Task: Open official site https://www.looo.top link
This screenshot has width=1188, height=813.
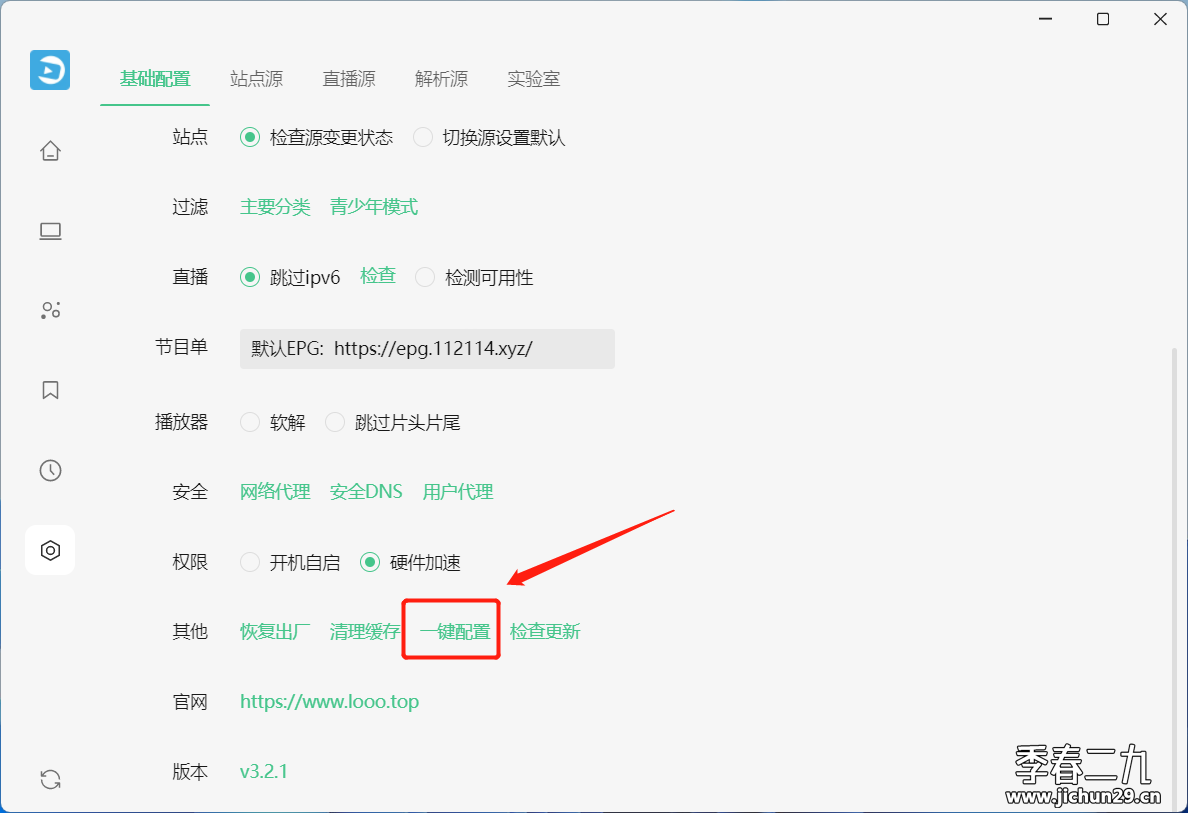Action: tap(330, 702)
